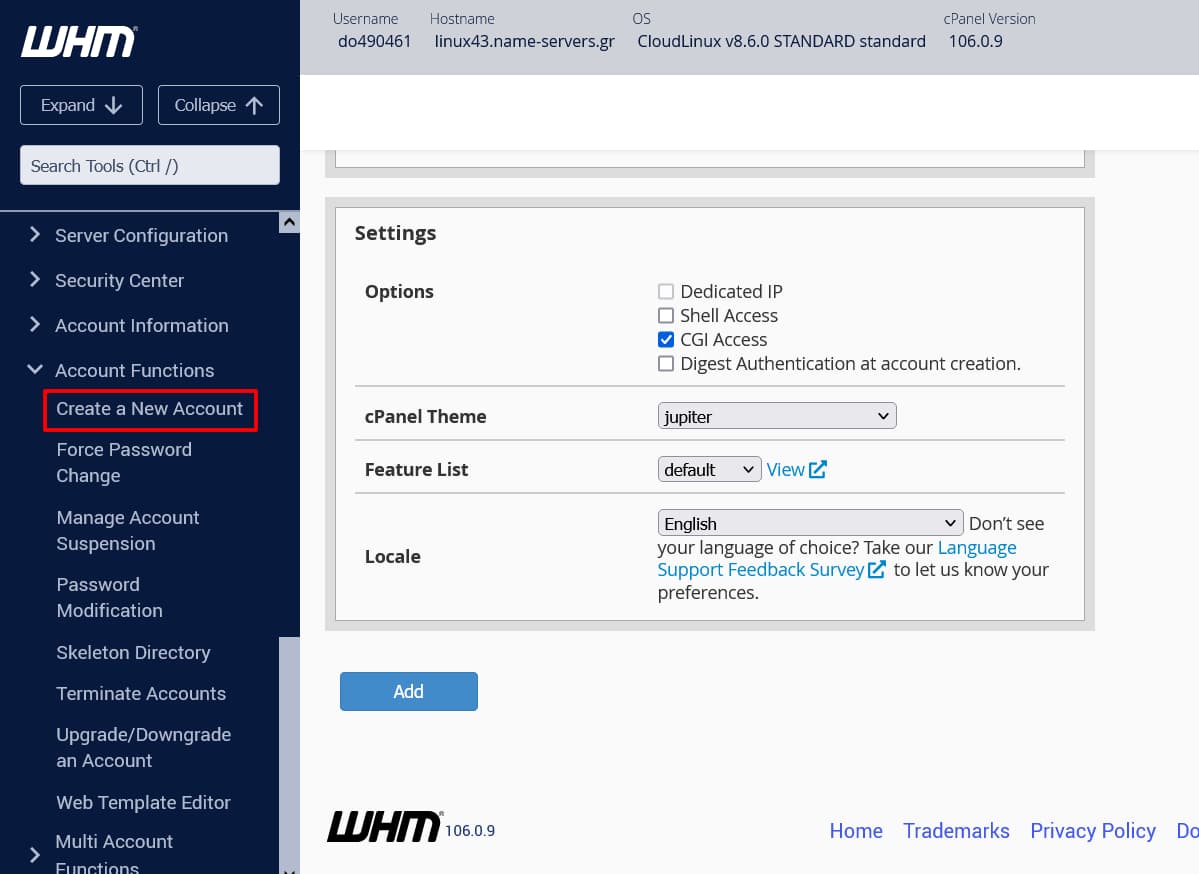
Task: Open the Feature List dropdown set to default
Action: pyautogui.click(x=709, y=469)
